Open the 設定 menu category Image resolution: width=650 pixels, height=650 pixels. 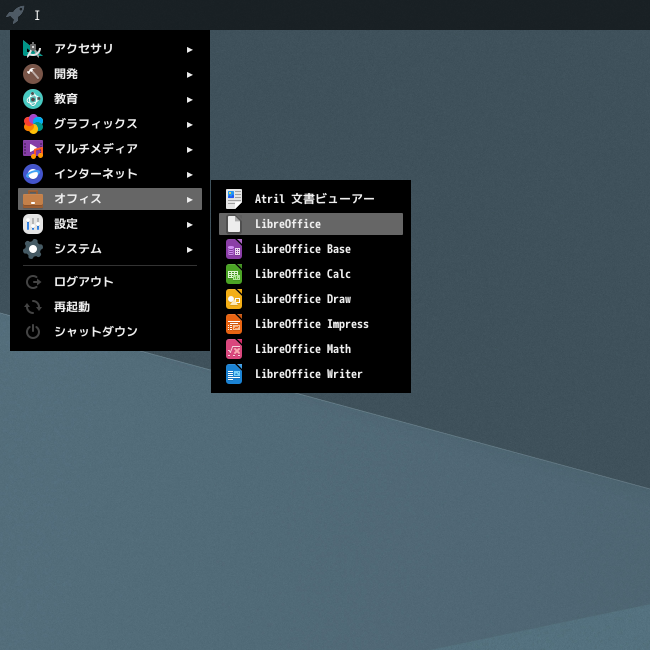coord(110,224)
